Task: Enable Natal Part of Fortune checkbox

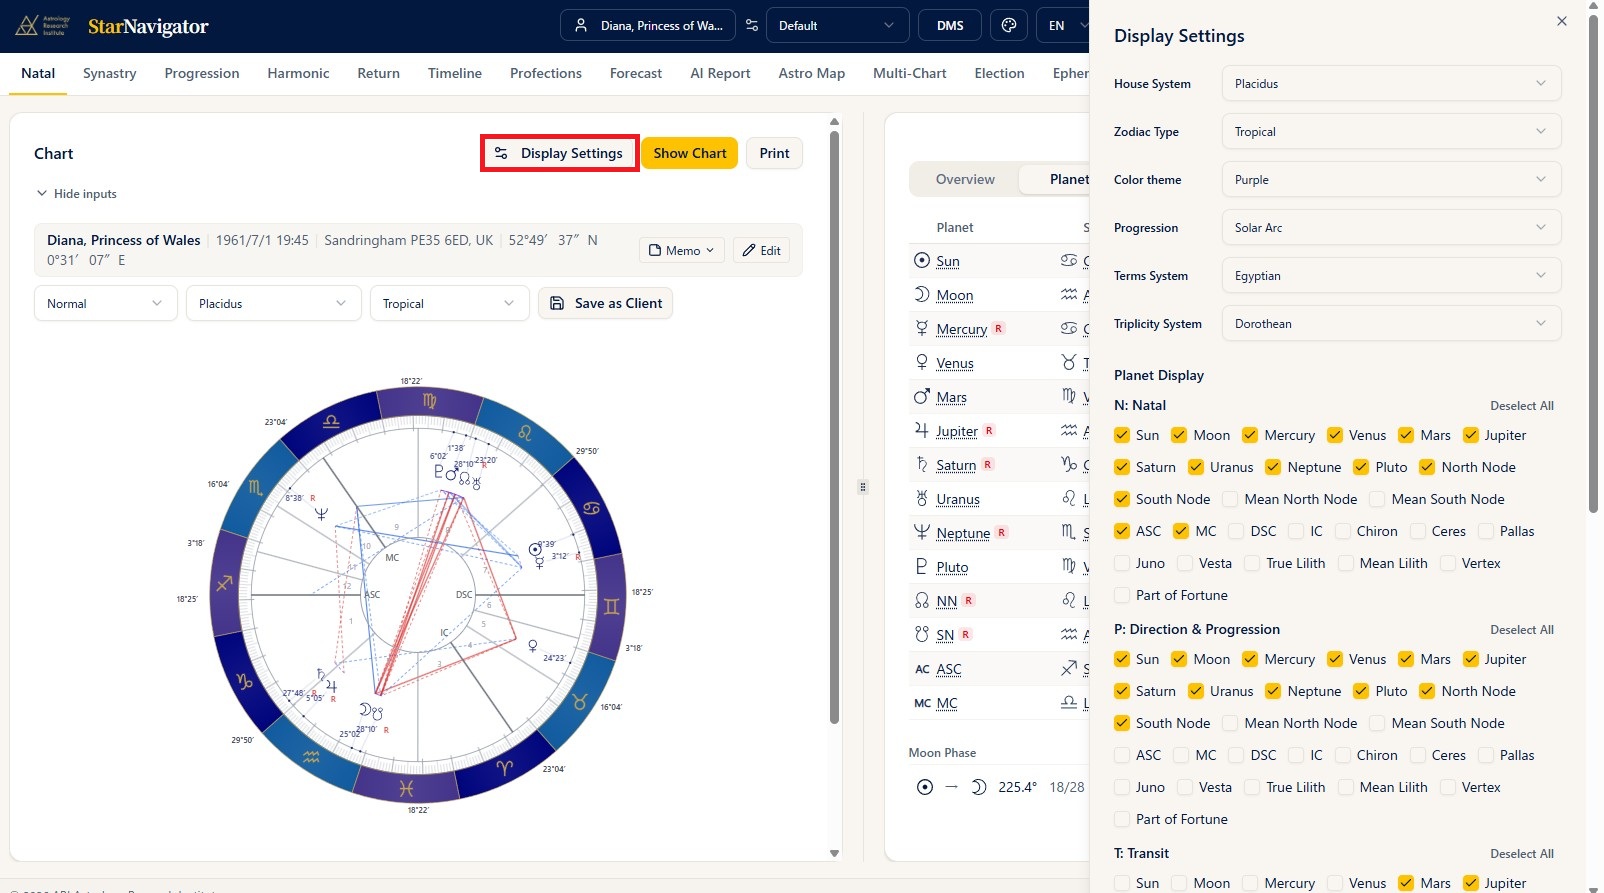Action: coord(1122,595)
